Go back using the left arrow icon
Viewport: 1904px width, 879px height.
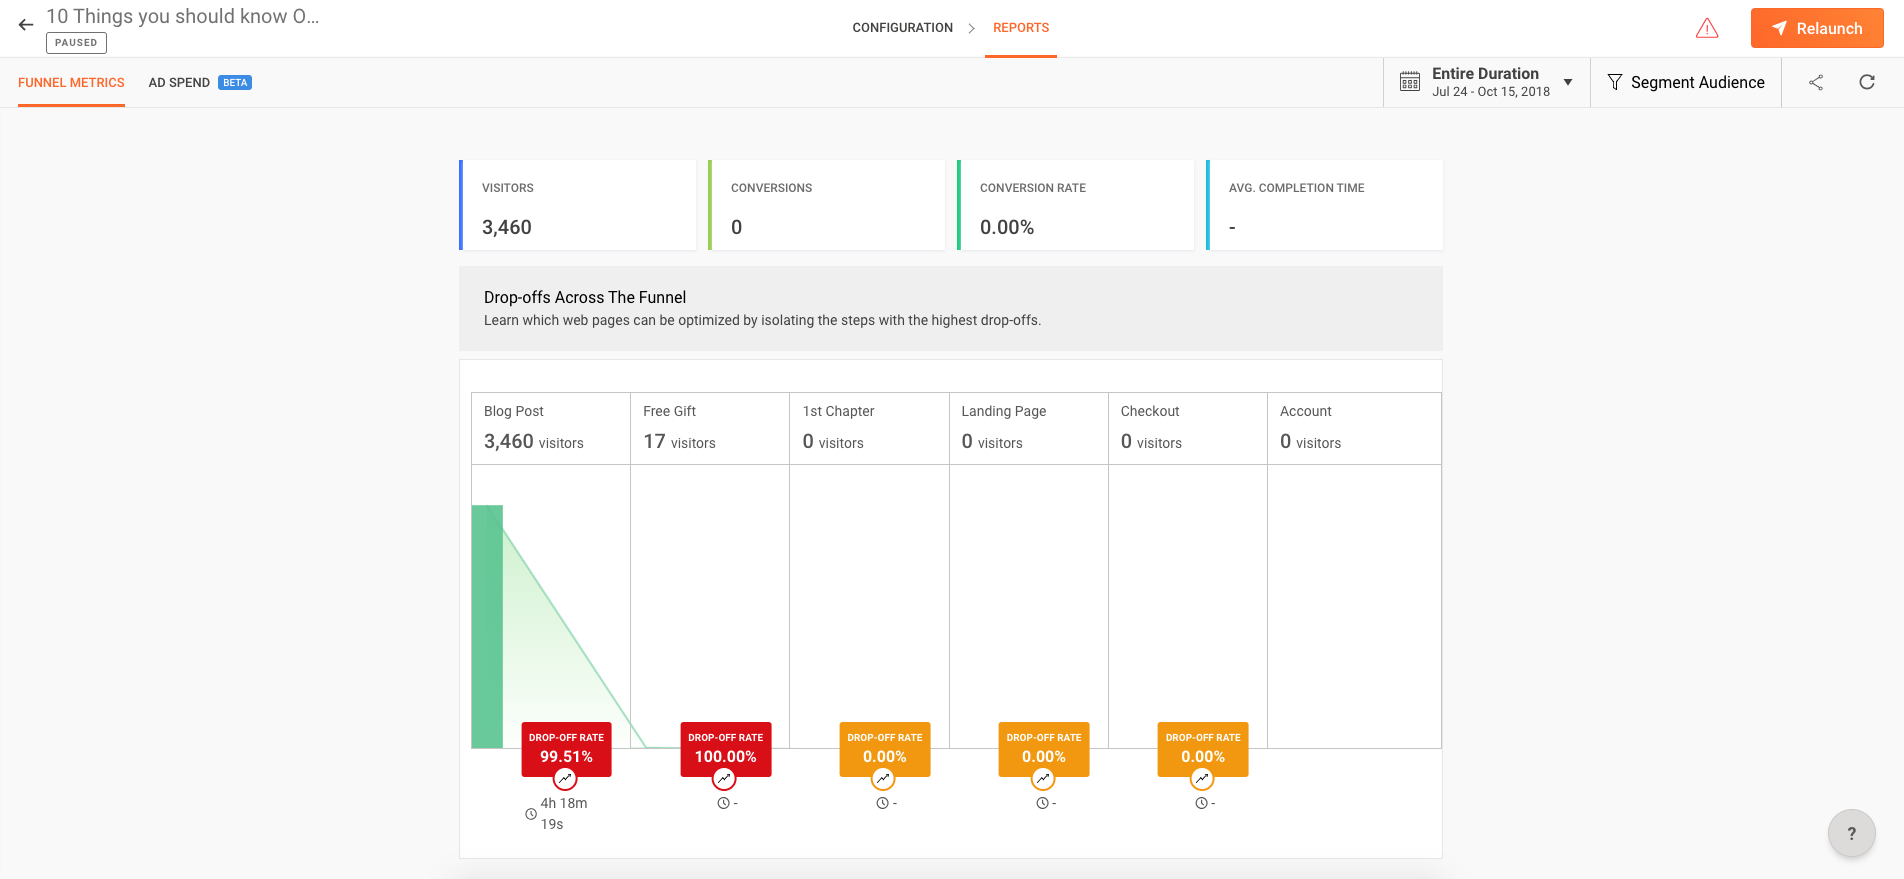point(26,25)
